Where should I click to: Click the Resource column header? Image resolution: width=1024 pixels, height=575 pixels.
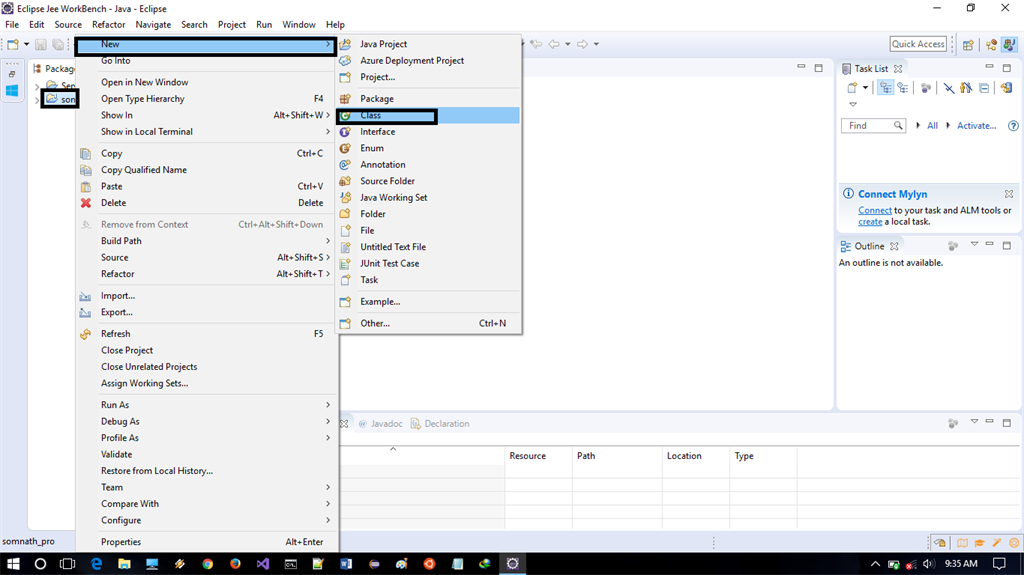pyautogui.click(x=538, y=456)
